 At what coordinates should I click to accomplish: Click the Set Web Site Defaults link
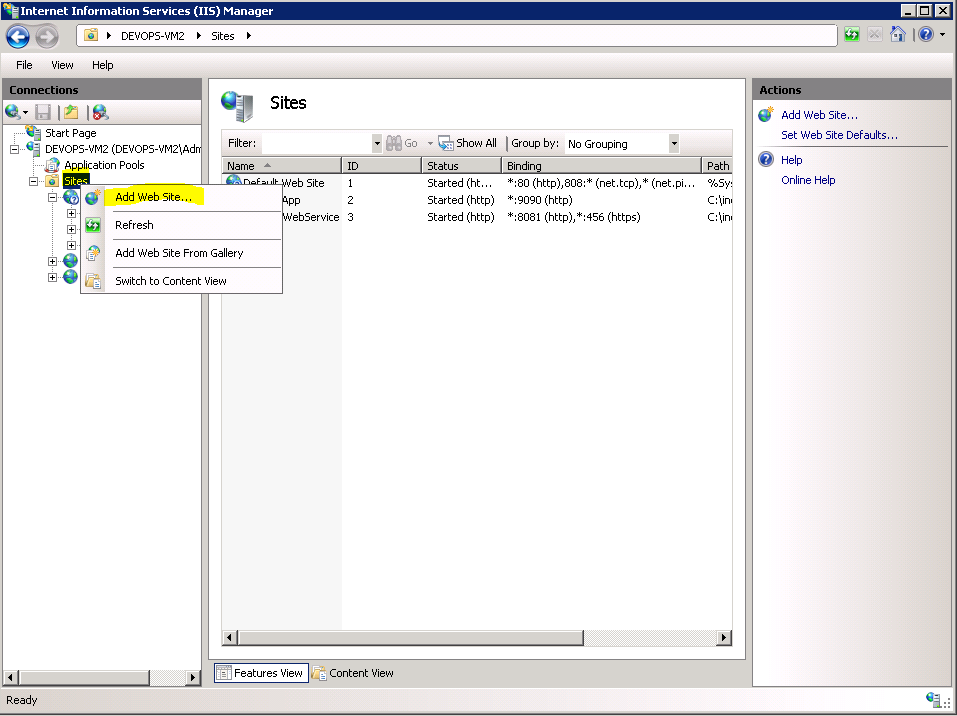pos(839,135)
